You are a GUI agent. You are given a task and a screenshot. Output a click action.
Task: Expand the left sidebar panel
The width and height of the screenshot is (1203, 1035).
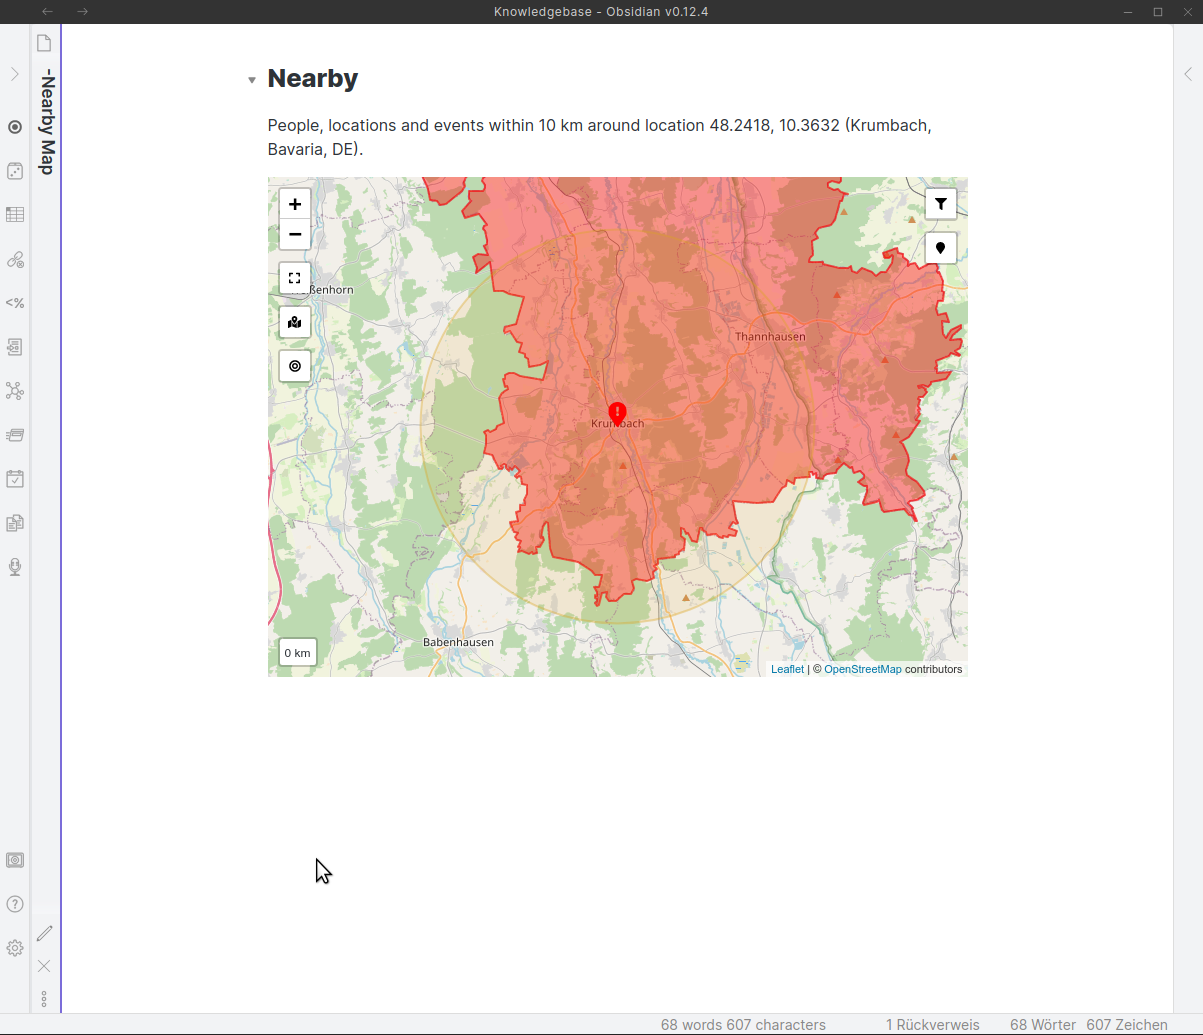coord(15,73)
